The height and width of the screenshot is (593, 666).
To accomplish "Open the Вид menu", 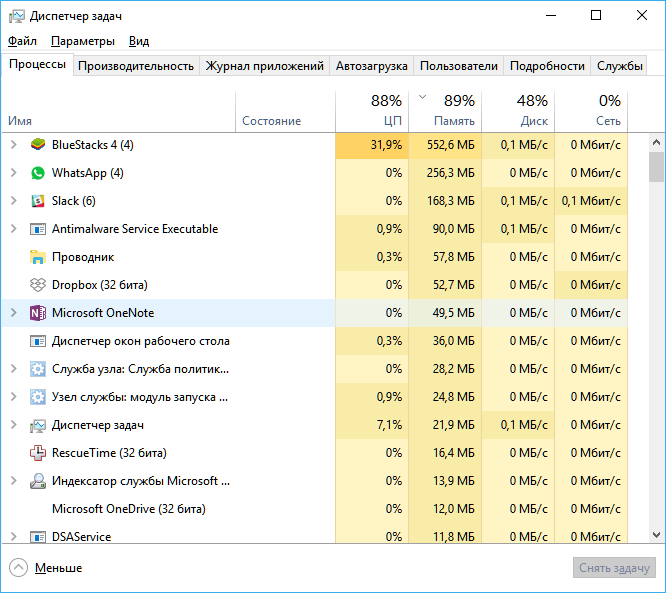I will [139, 41].
